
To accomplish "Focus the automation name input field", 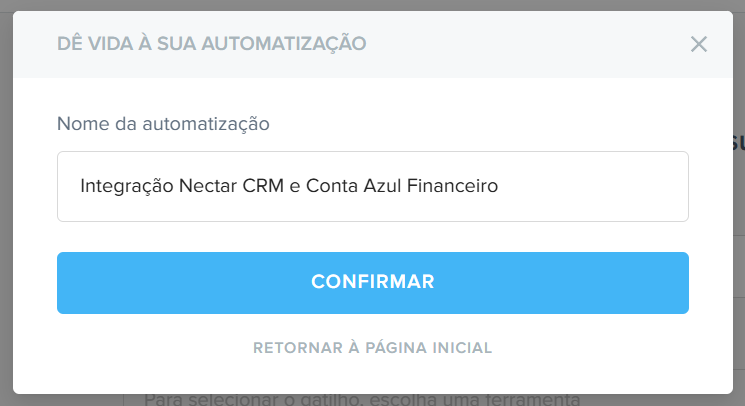I will tap(372, 186).
